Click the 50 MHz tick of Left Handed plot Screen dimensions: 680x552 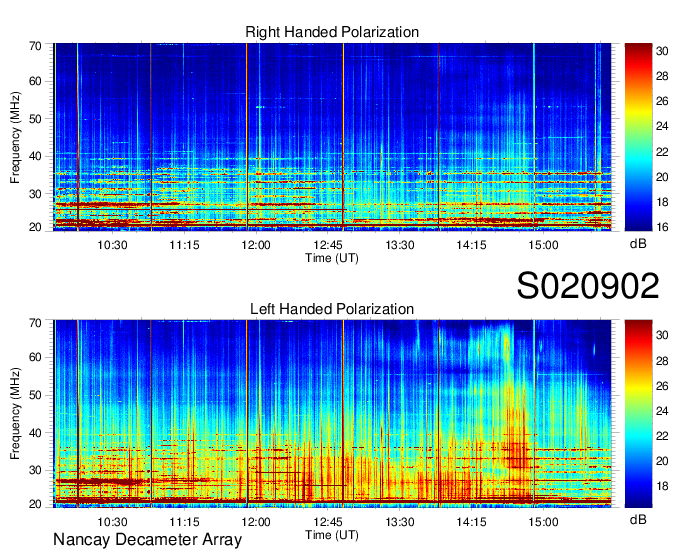pyautogui.click(x=35, y=395)
